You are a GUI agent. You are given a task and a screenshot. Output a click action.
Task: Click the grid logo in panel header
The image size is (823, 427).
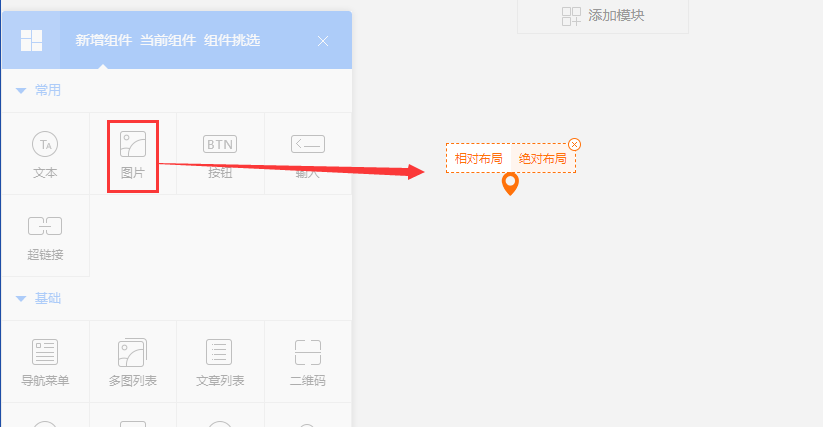point(31,41)
